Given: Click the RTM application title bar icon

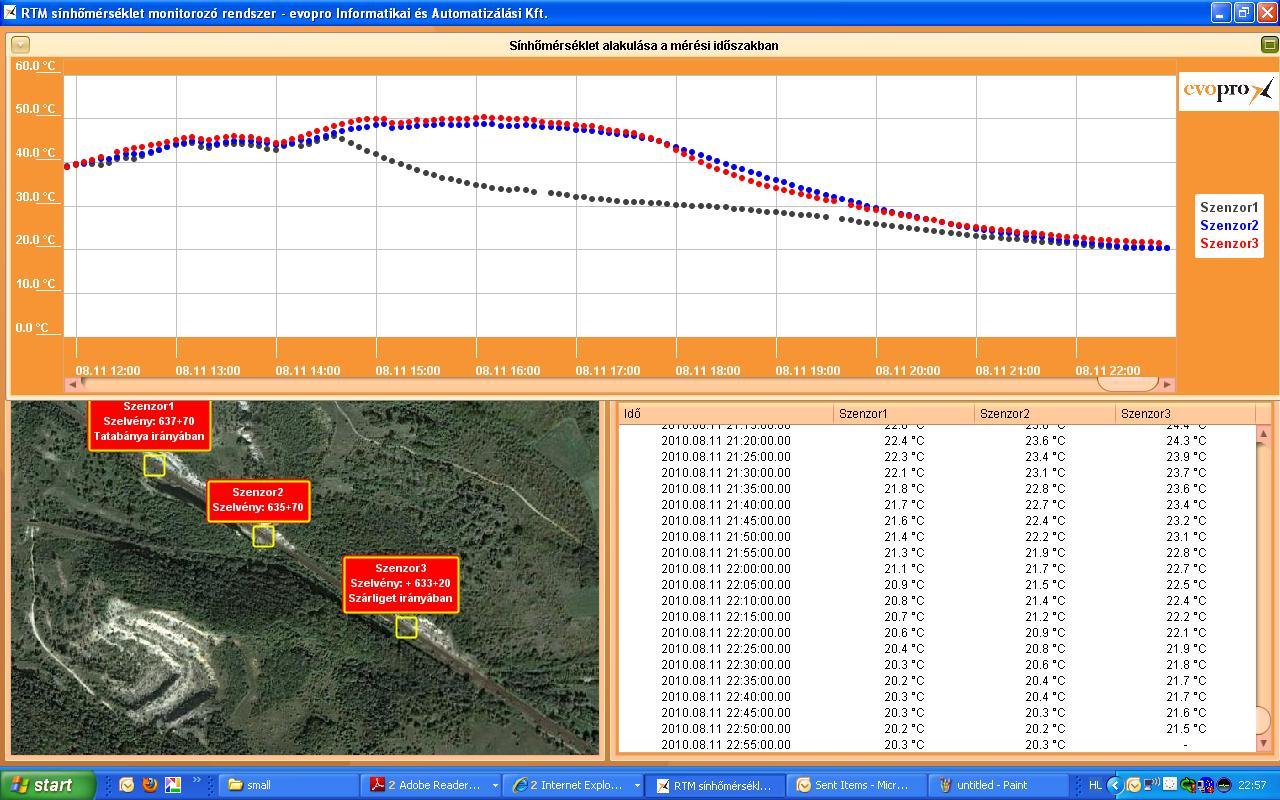Looking at the screenshot, I should [10, 13].
